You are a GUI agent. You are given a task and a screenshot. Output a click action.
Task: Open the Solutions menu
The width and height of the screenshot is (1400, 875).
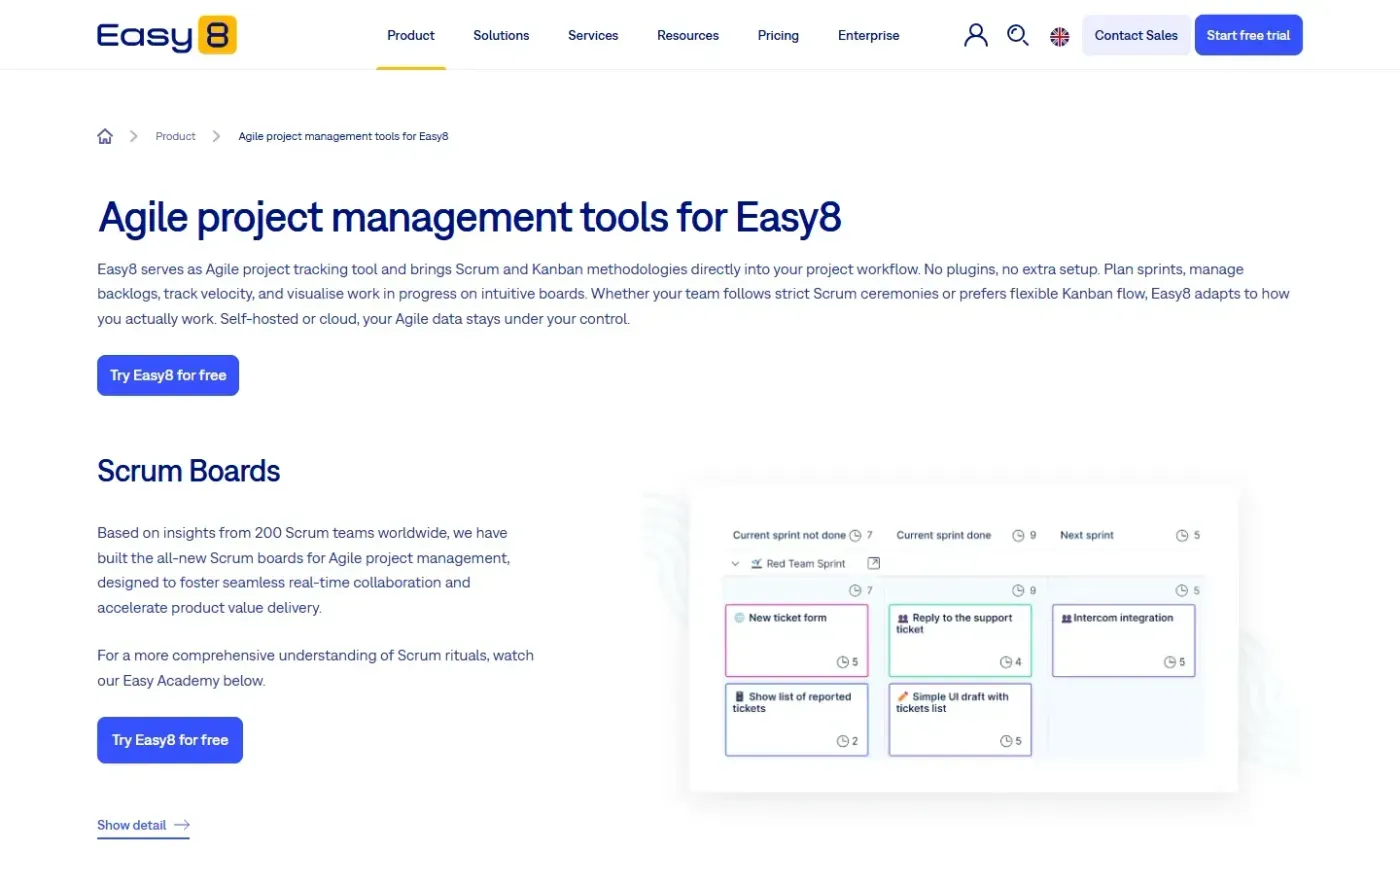[501, 36]
